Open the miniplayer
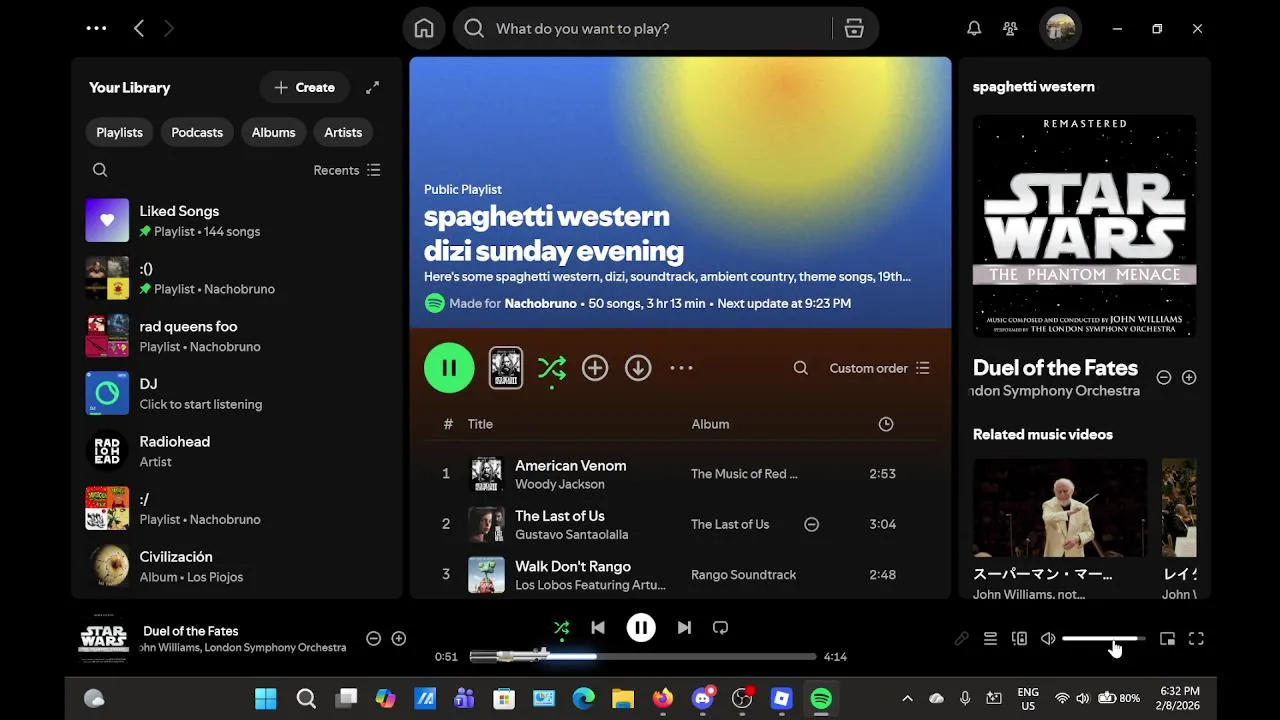1280x720 pixels. 1167,638
